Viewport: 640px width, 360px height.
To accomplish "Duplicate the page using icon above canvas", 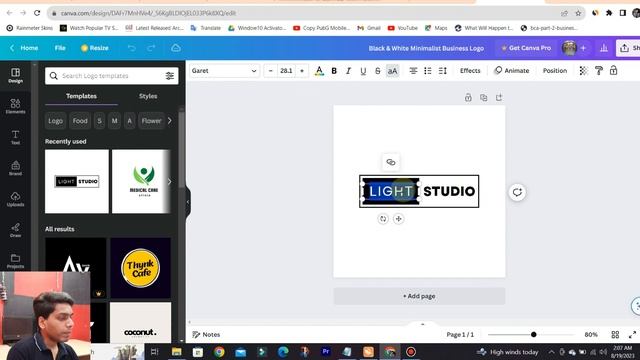I will click(x=484, y=98).
